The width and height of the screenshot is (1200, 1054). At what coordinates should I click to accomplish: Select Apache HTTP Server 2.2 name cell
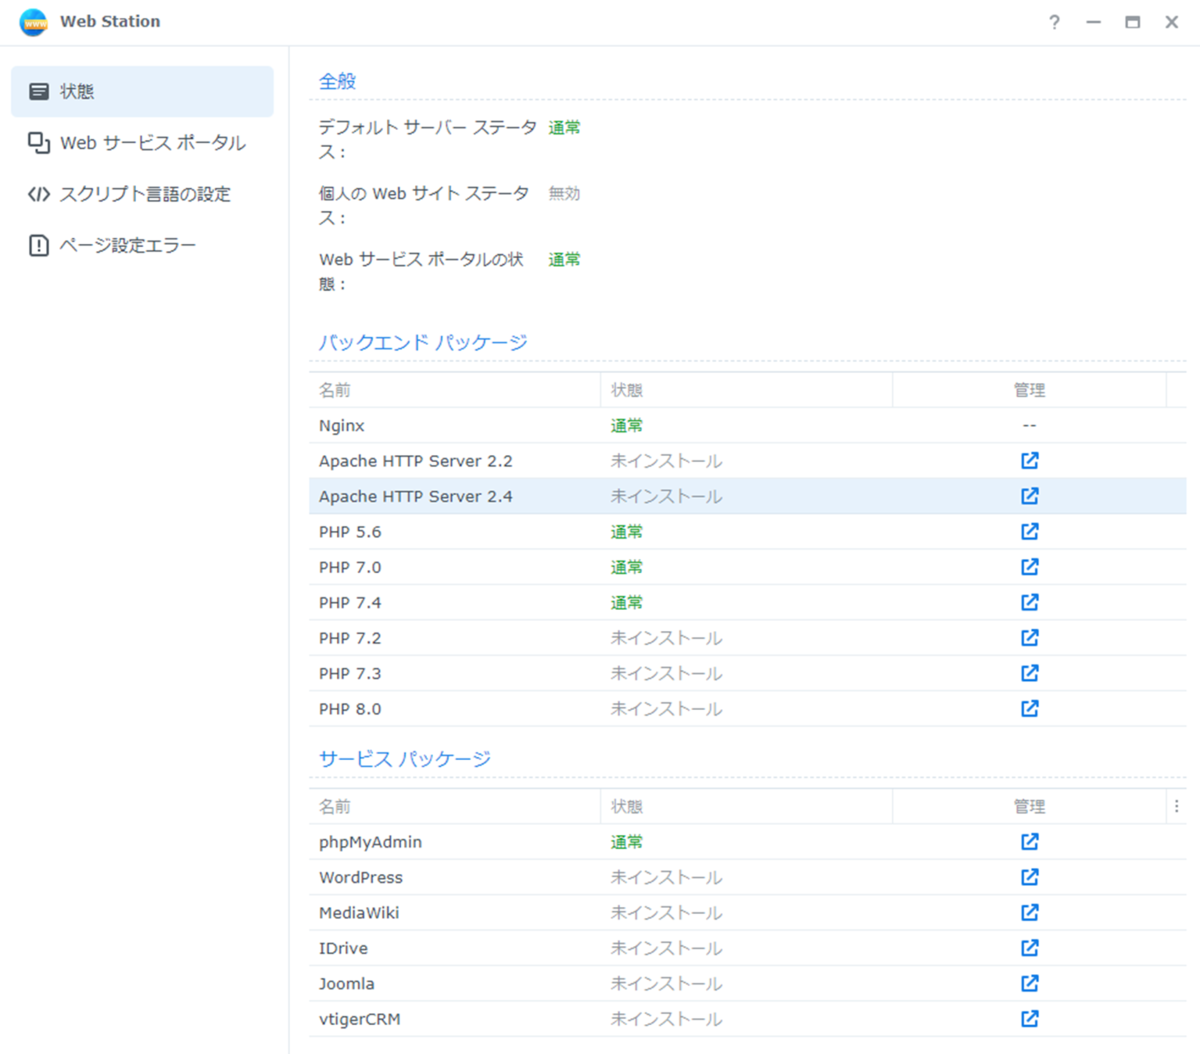click(415, 461)
